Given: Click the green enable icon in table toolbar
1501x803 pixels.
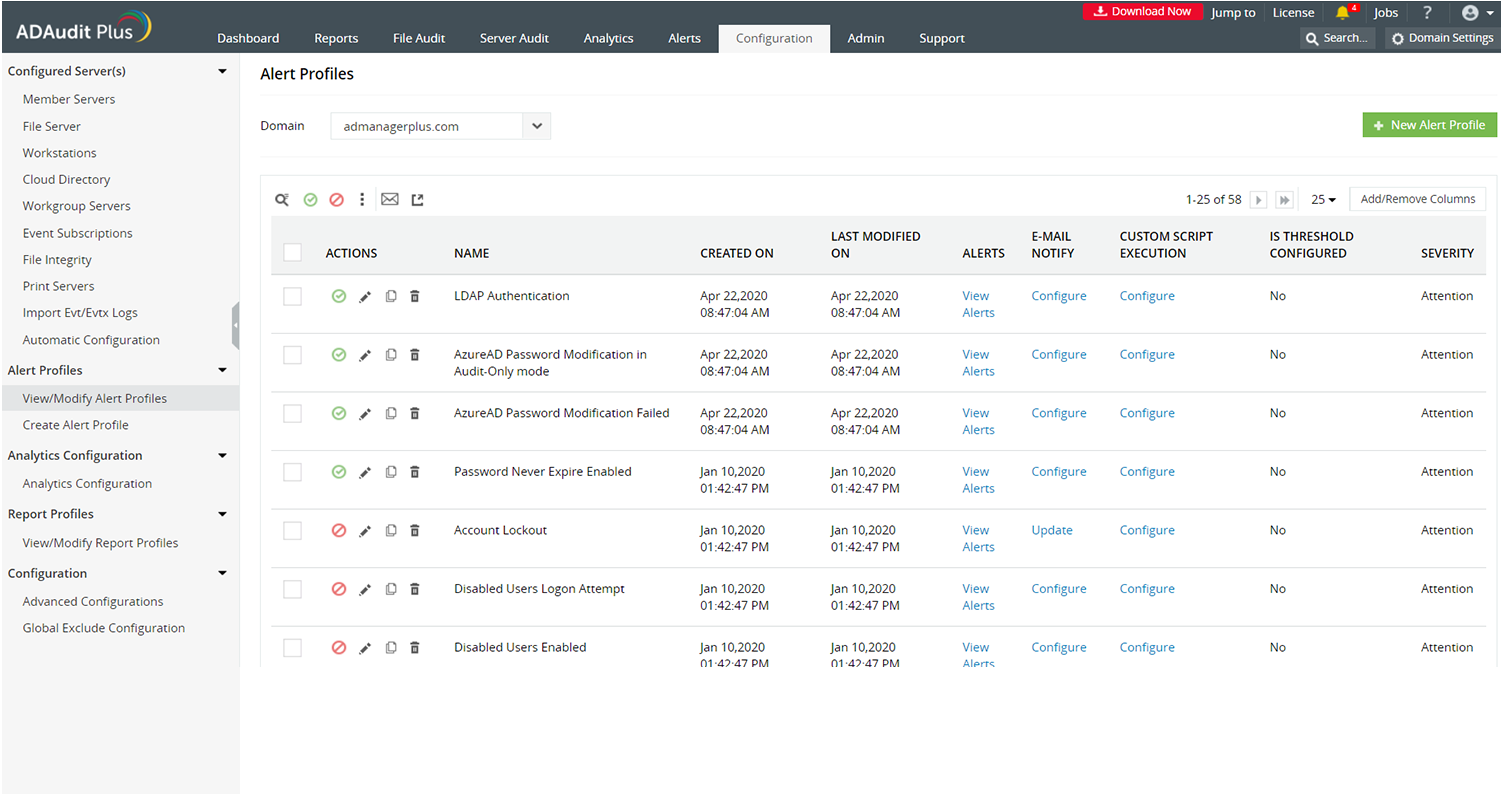Looking at the screenshot, I should 310,200.
